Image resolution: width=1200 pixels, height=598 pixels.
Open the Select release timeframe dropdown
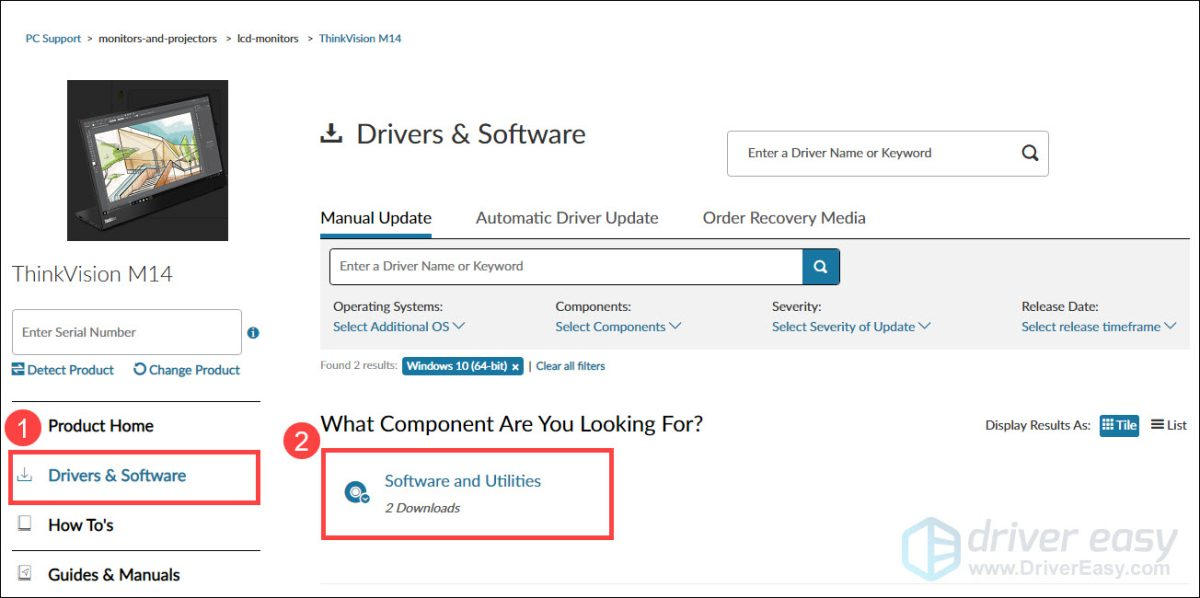(x=1098, y=326)
